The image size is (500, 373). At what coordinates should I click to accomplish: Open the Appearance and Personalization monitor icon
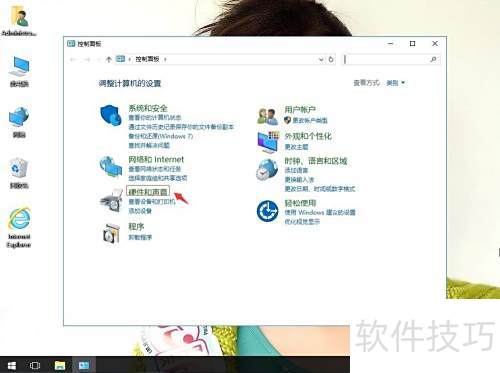(x=268, y=142)
